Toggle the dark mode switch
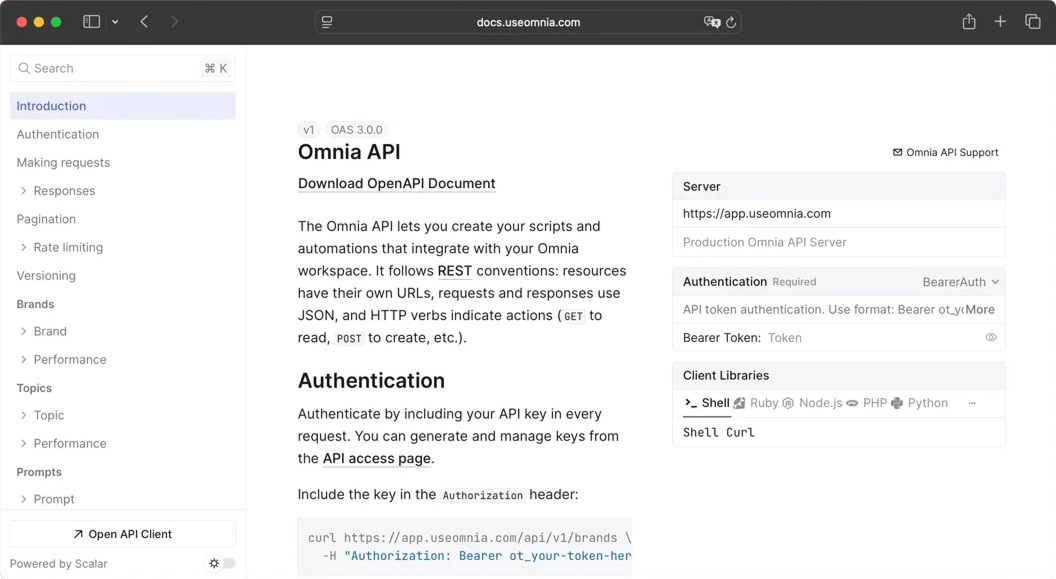Image resolution: width=1056 pixels, height=579 pixels. (x=222, y=564)
